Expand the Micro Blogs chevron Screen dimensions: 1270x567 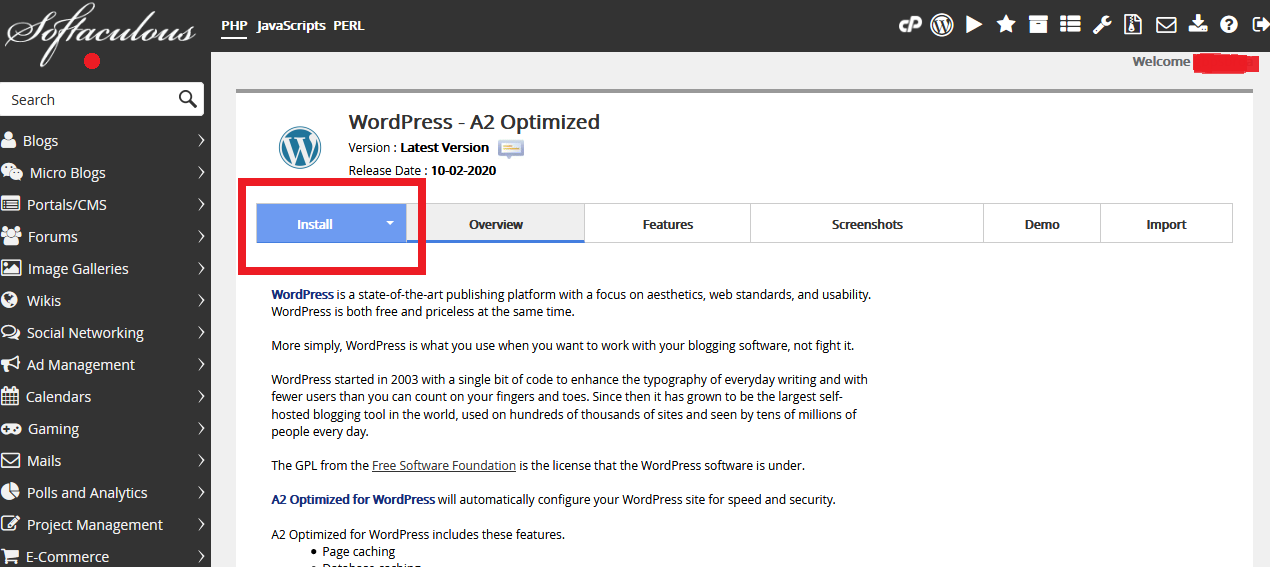[201, 172]
